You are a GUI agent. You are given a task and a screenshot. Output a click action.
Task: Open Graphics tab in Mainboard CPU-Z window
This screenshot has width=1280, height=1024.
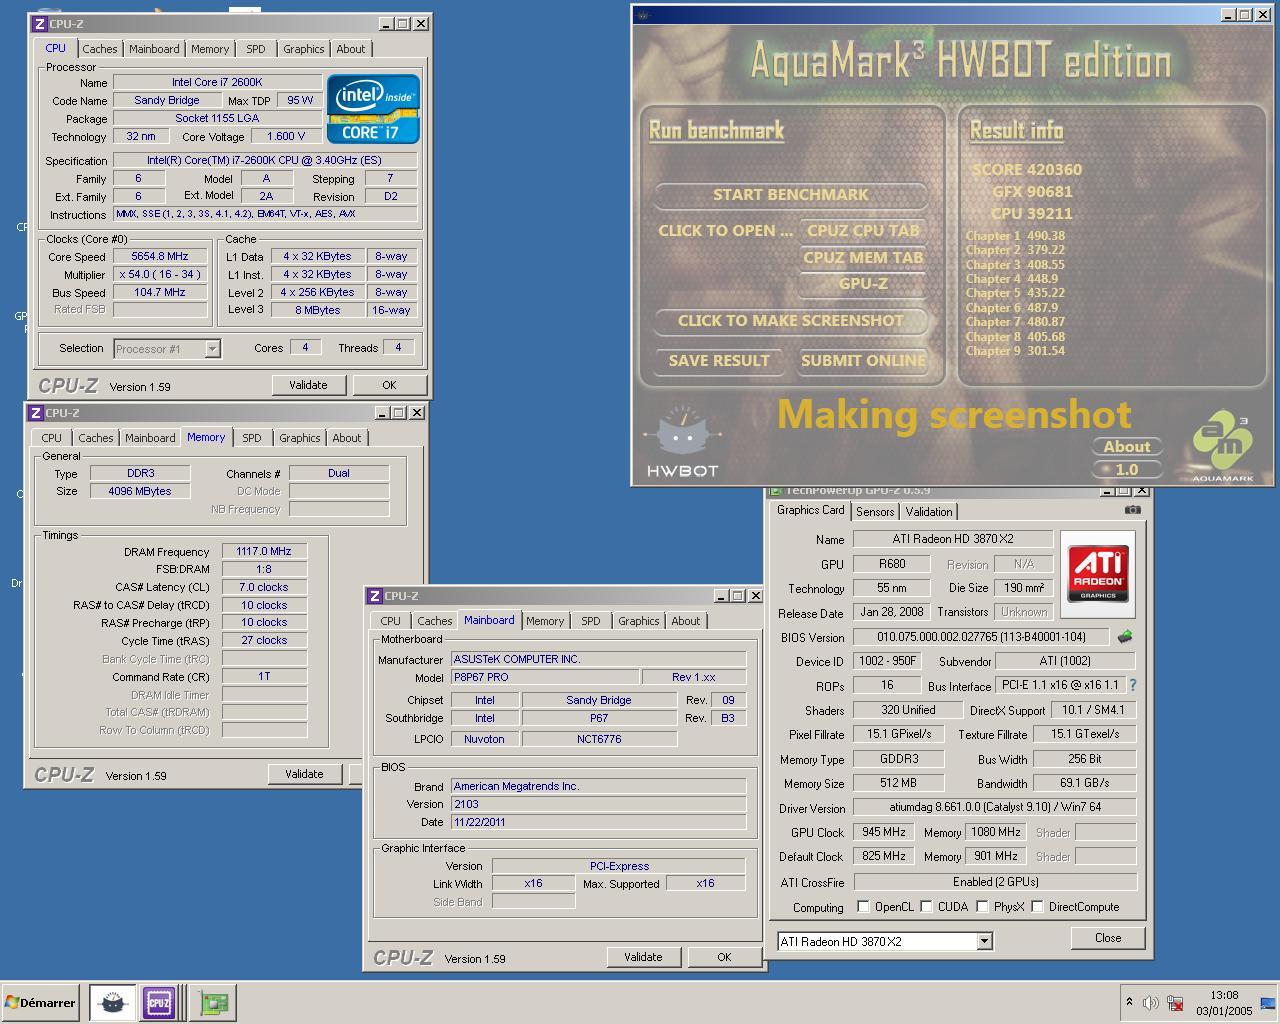click(638, 621)
